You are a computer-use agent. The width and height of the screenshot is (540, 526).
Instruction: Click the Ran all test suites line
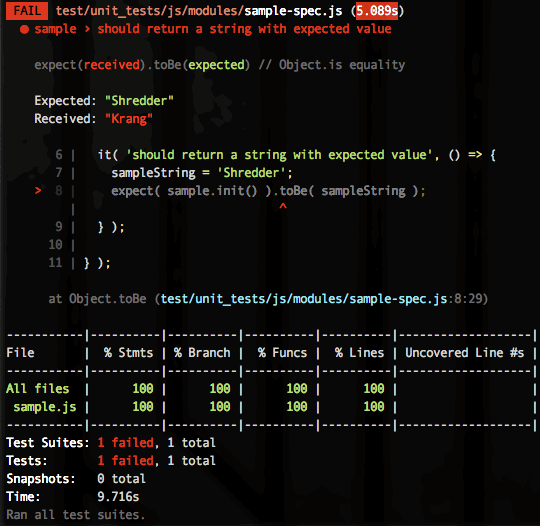tap(76, 515)
